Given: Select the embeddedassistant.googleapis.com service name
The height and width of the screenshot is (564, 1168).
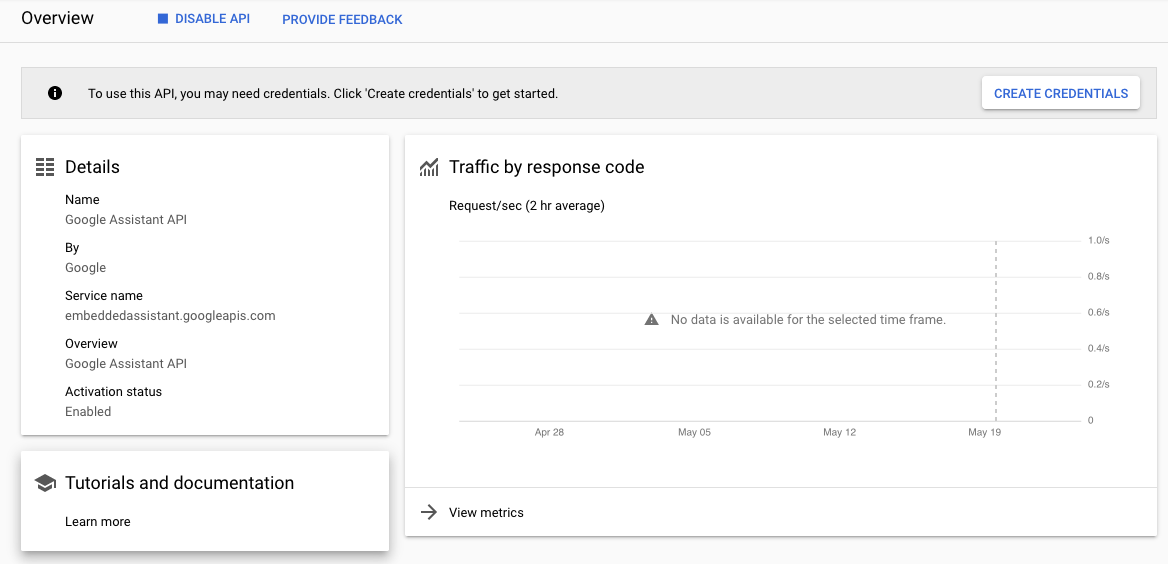Looking at the screenshot, I should pos(170,315).
